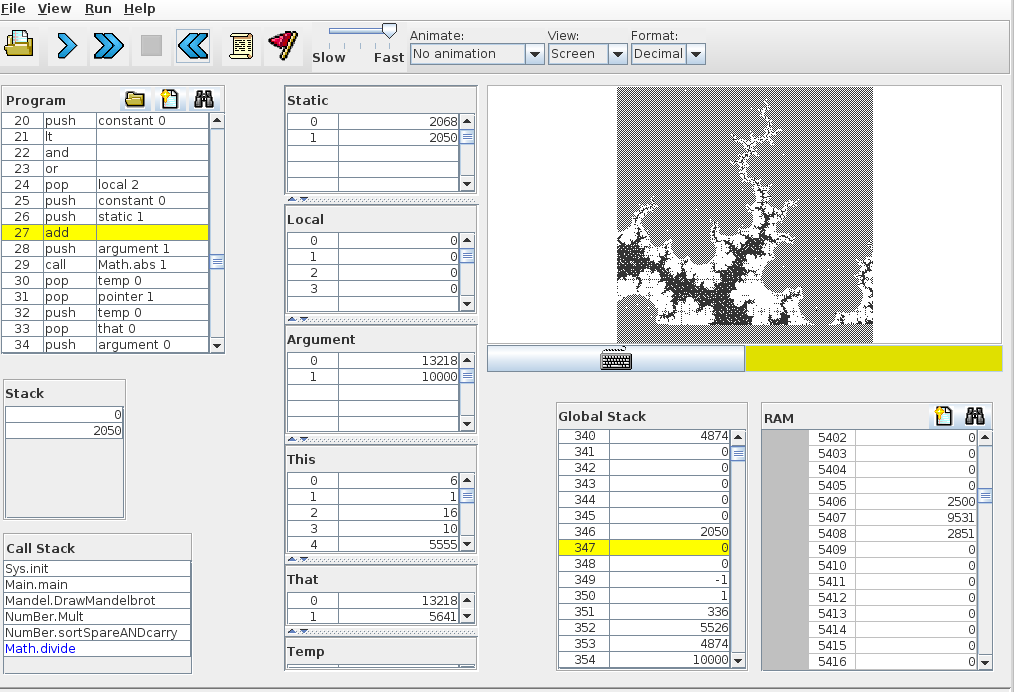The height and width of the screenshot is (692, 1014).
Task: Click the fast forward run button
Action: (108, 45)
